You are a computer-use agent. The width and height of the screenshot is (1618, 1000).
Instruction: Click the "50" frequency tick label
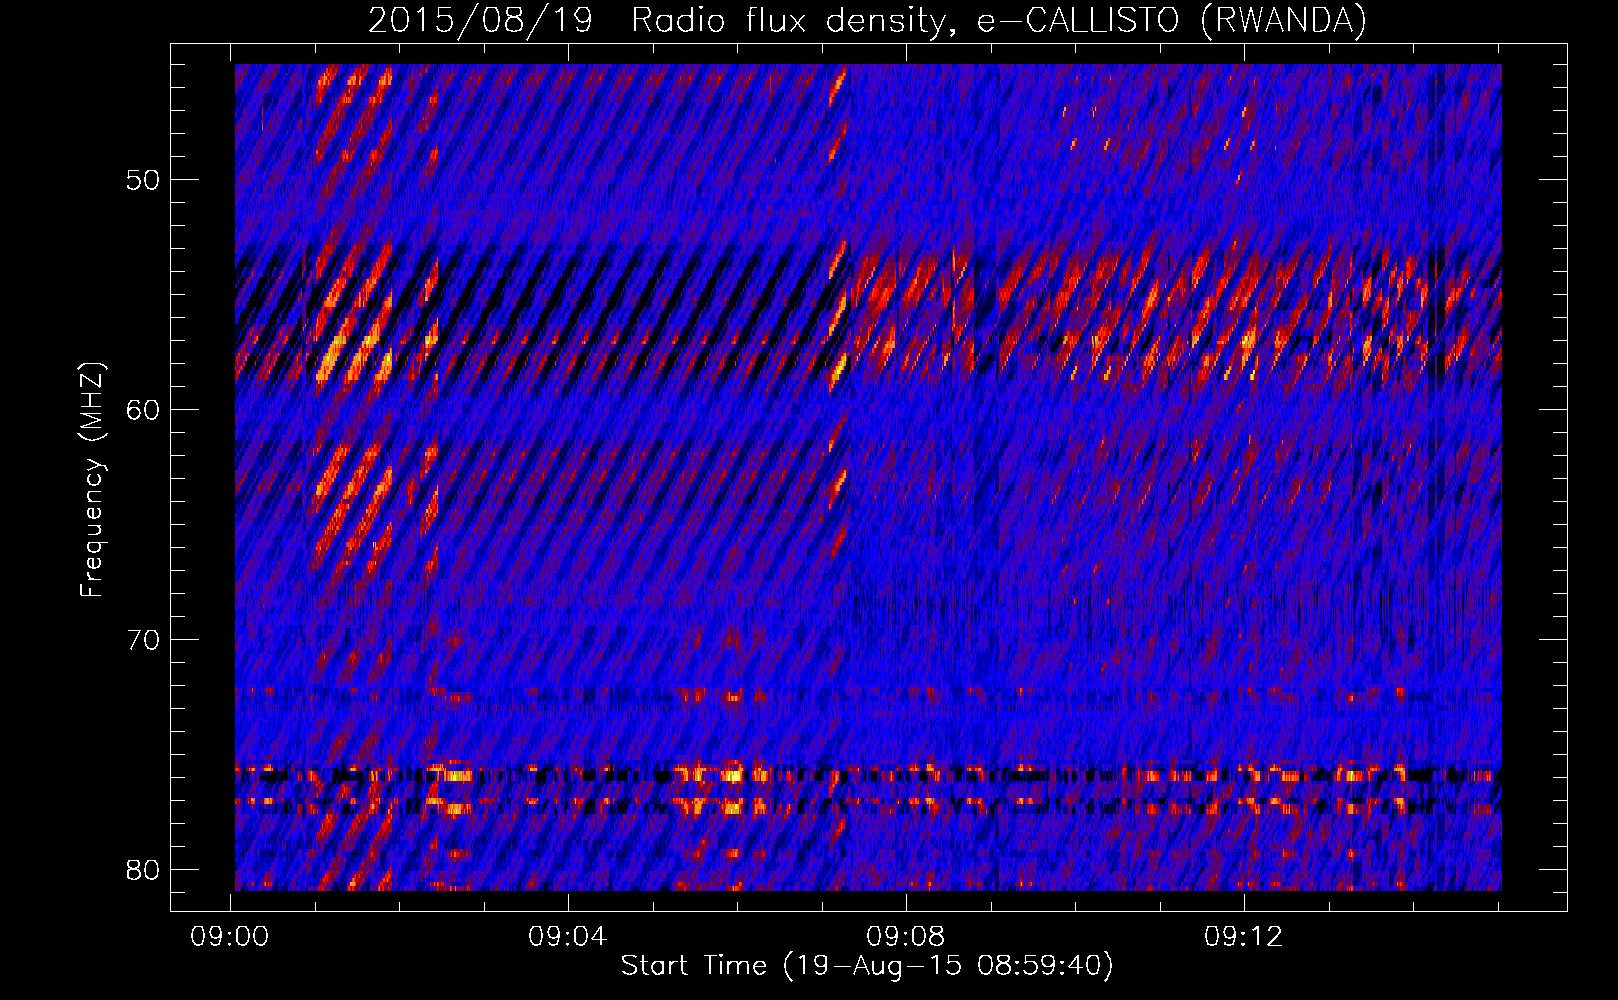click(143, 180)
